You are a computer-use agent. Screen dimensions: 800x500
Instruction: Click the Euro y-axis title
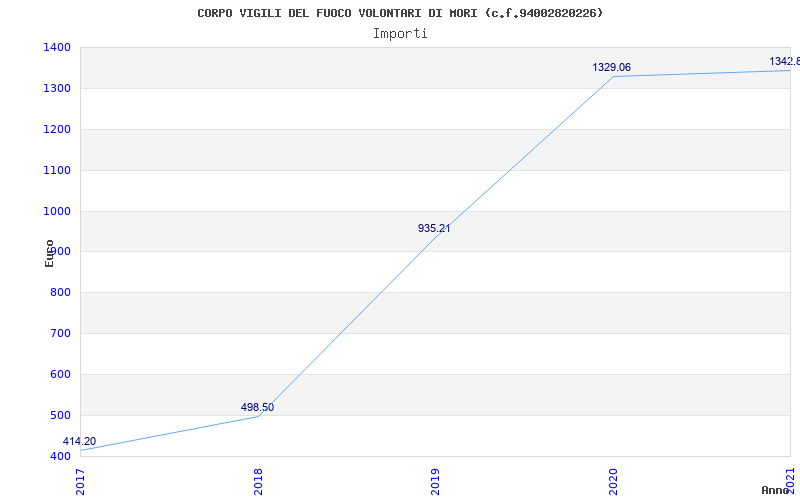pyautogui.click(x=49, y=253)
